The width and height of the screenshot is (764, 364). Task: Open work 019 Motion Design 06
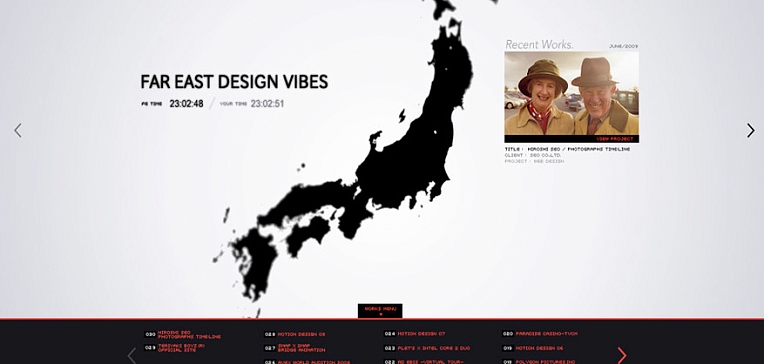tap(533, 348)
